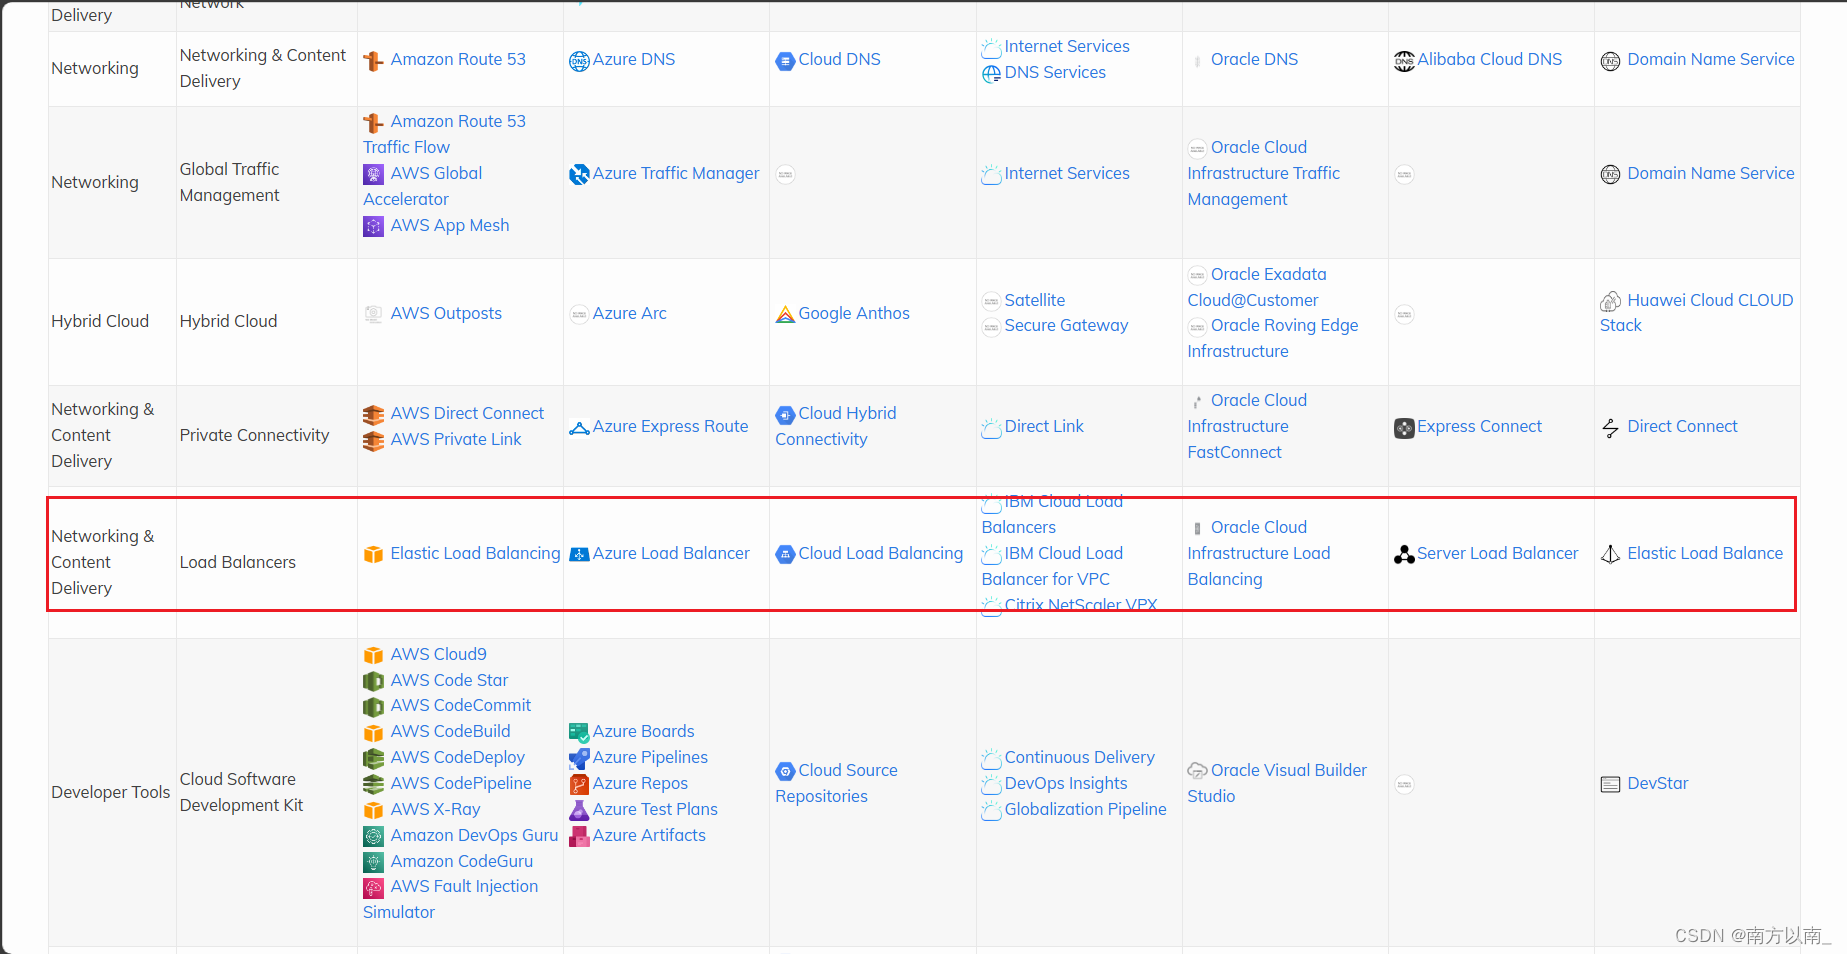Open the Amazon CodeGuru link

click(x=462, y=862)
